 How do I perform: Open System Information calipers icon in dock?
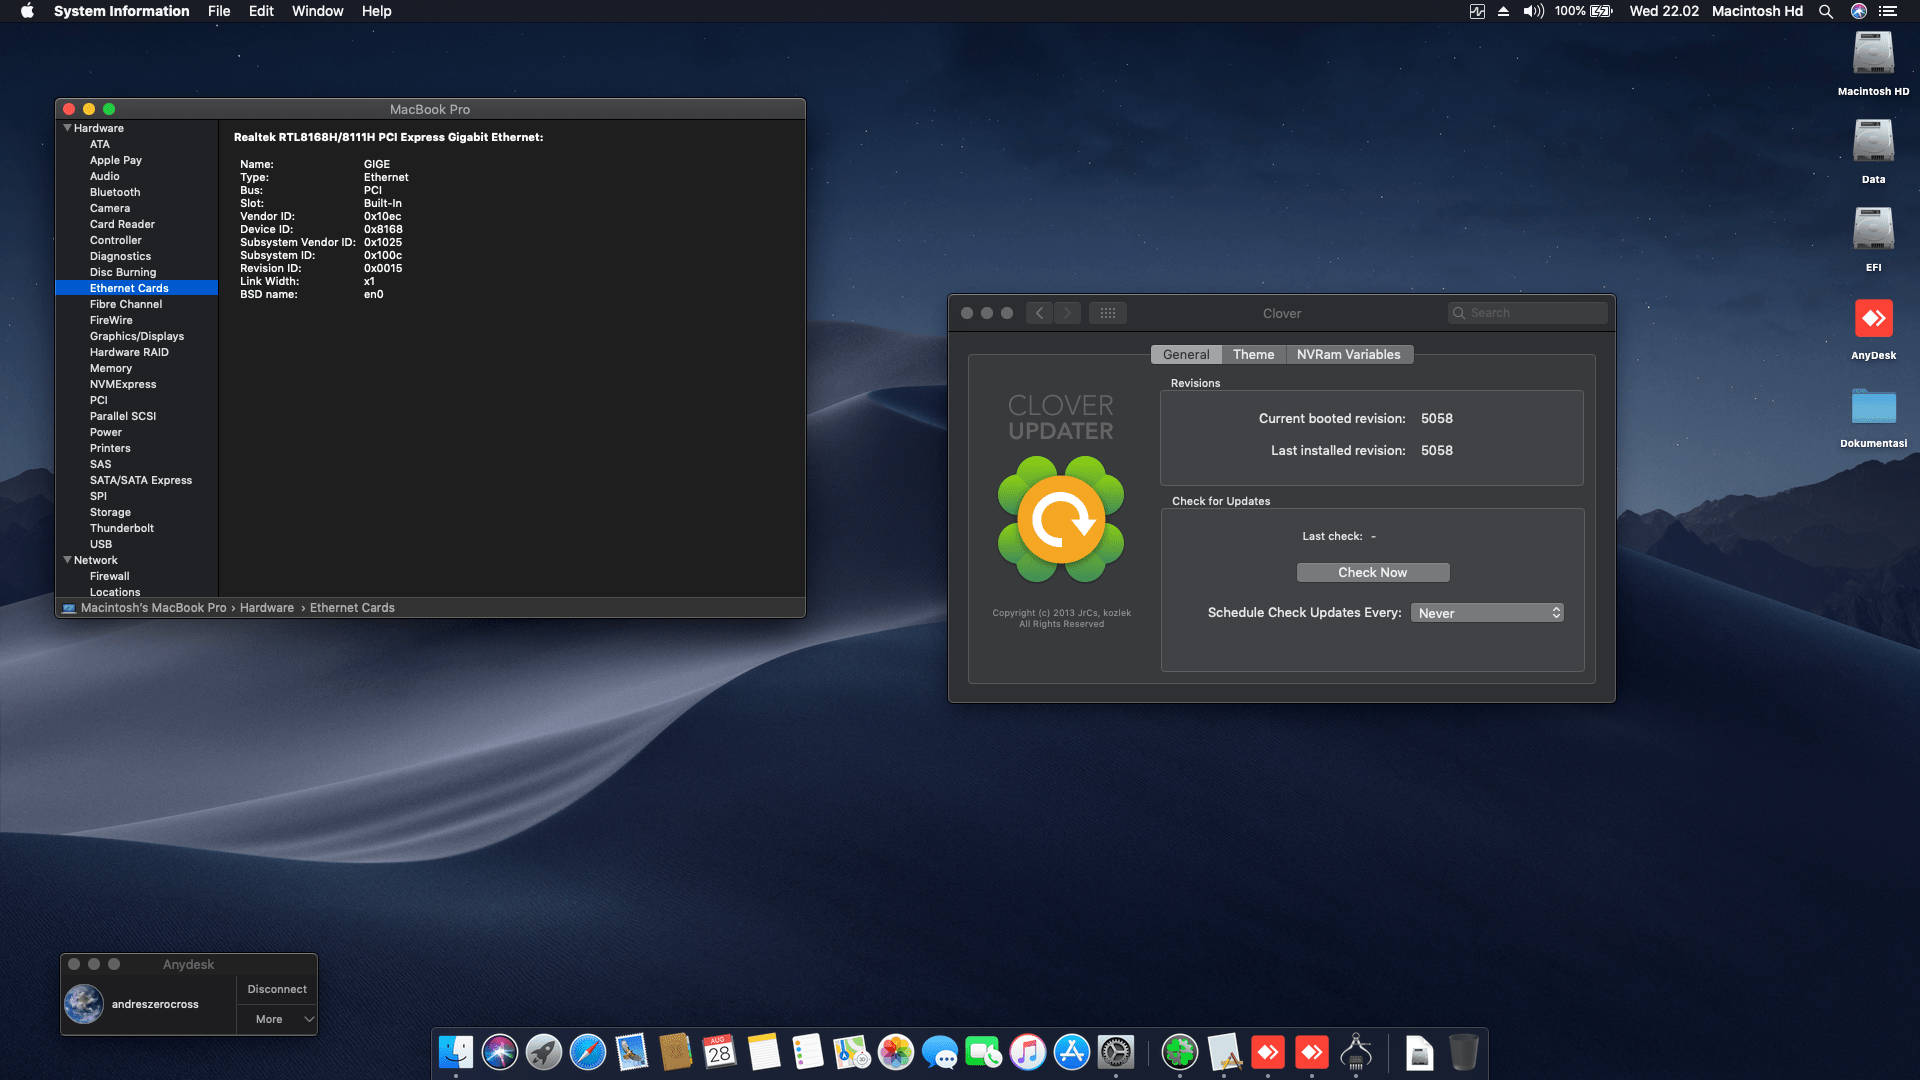[1356, 1052]
